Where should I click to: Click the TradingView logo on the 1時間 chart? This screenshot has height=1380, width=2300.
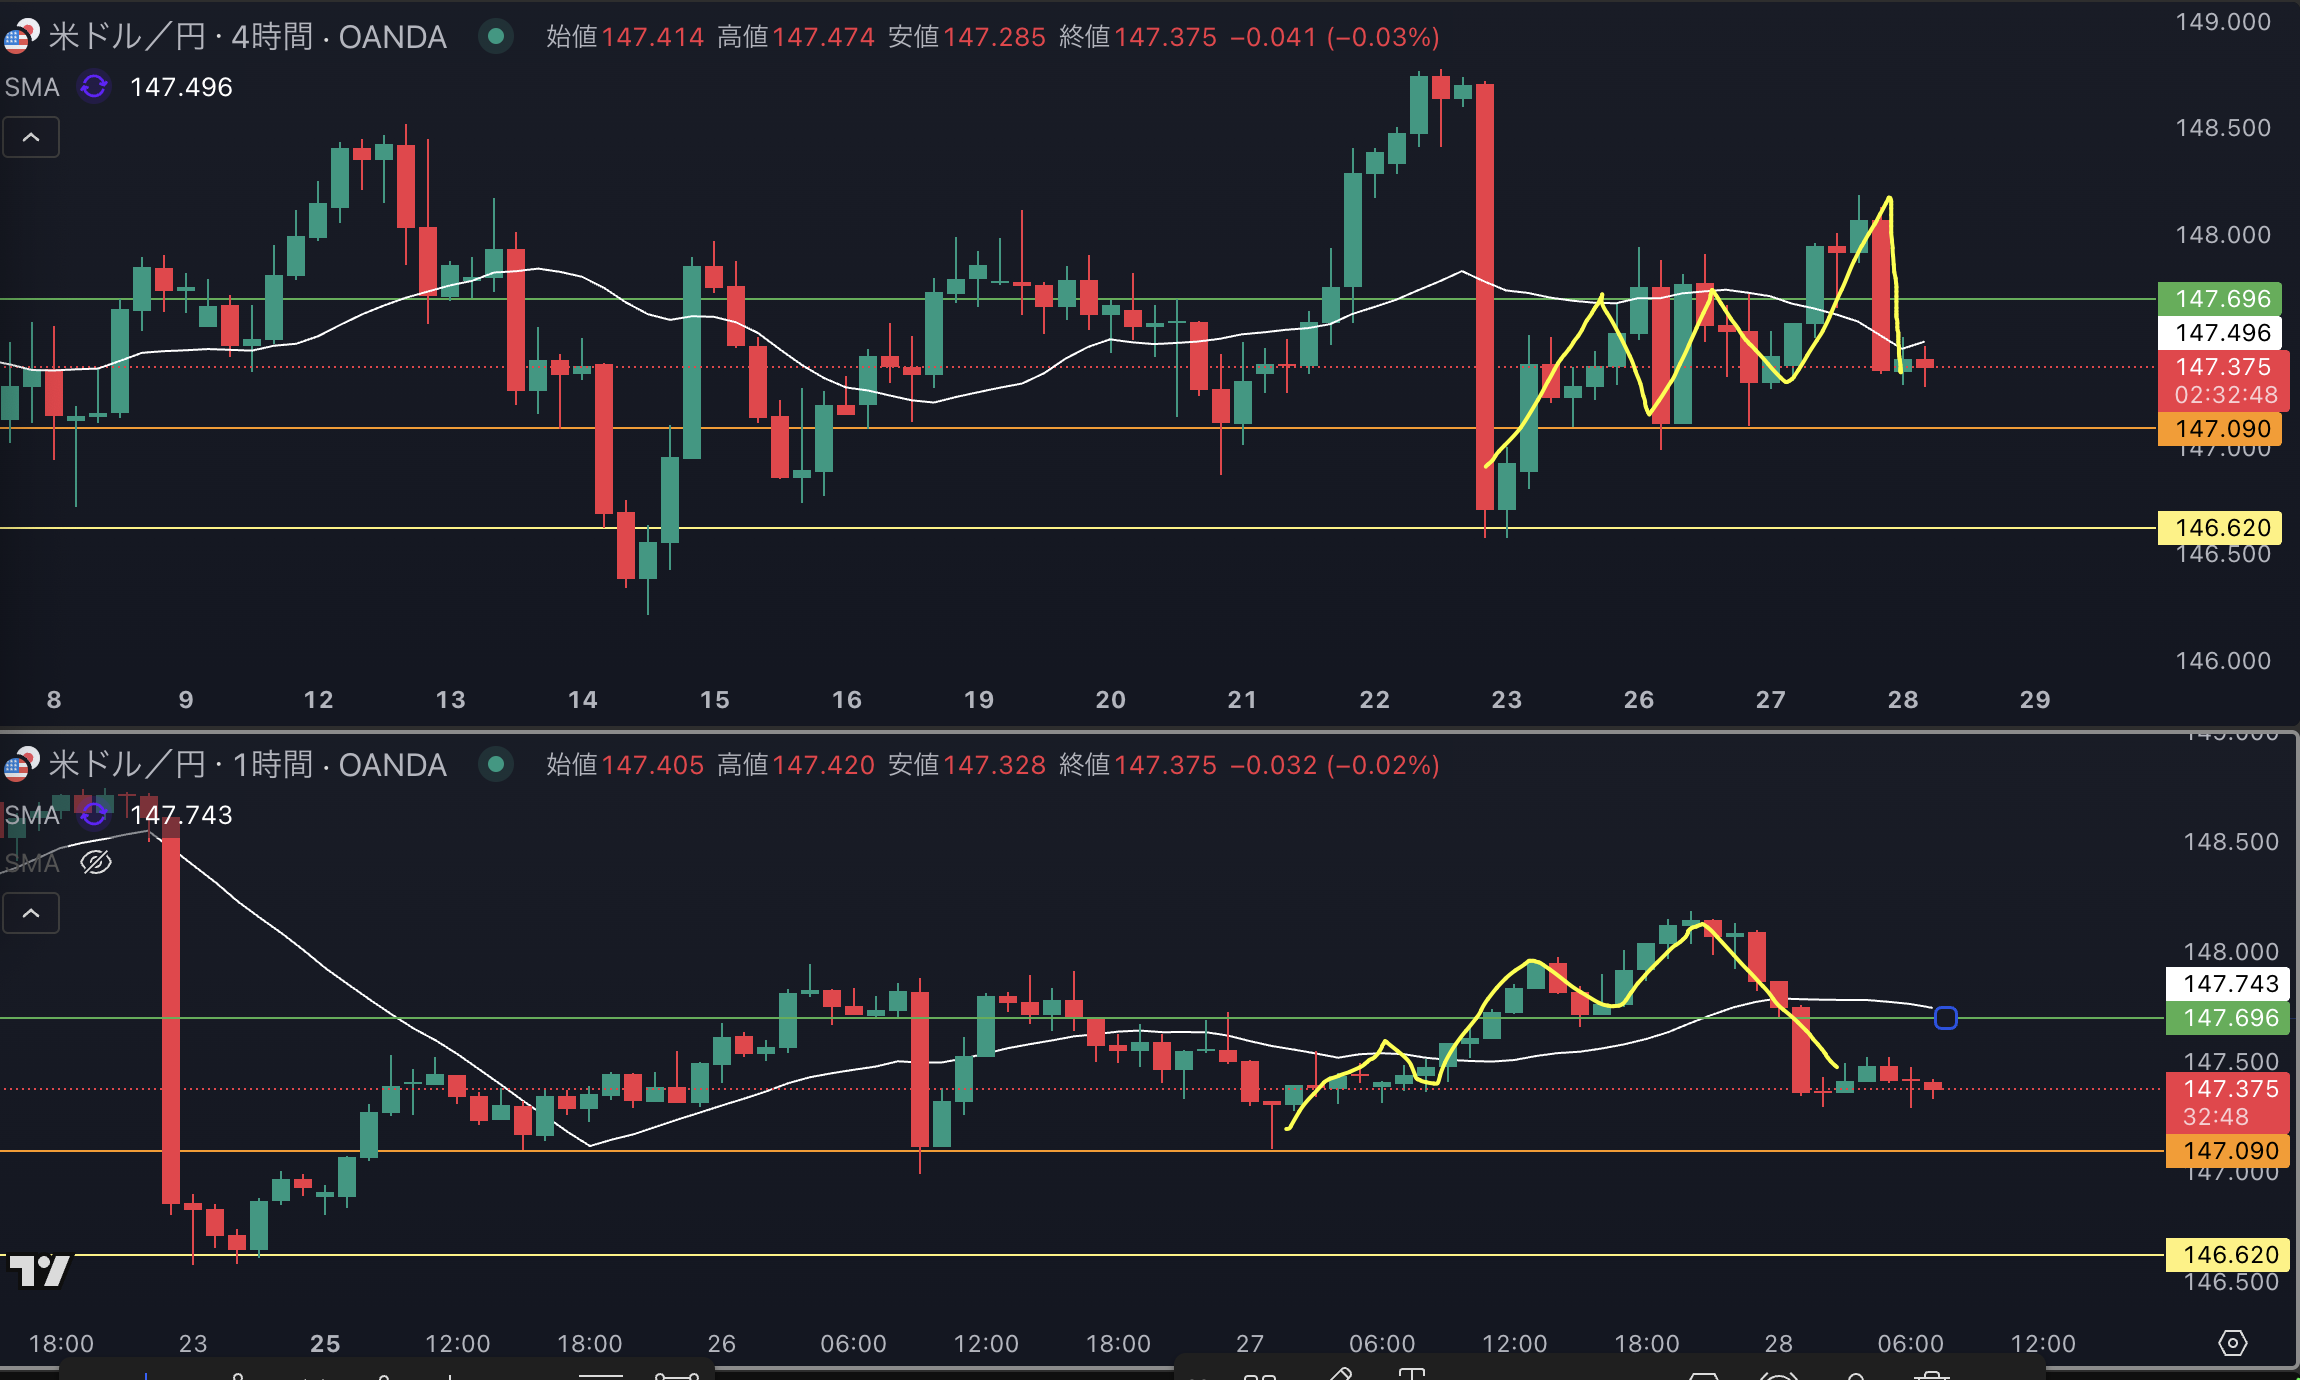click(x=39, y=1271)
